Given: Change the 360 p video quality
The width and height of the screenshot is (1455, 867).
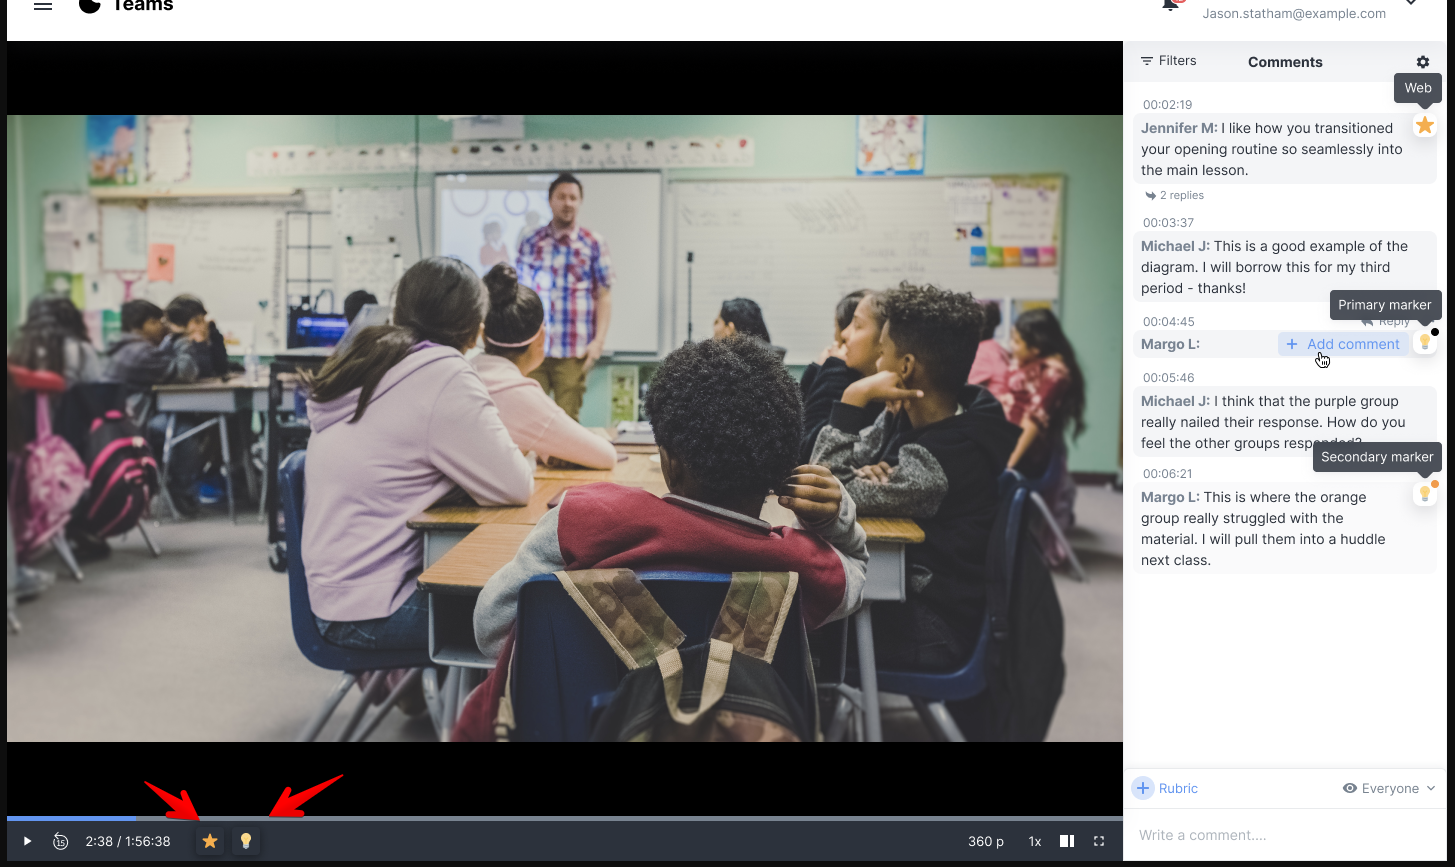Looking at the screenshot, I should 985,842.
